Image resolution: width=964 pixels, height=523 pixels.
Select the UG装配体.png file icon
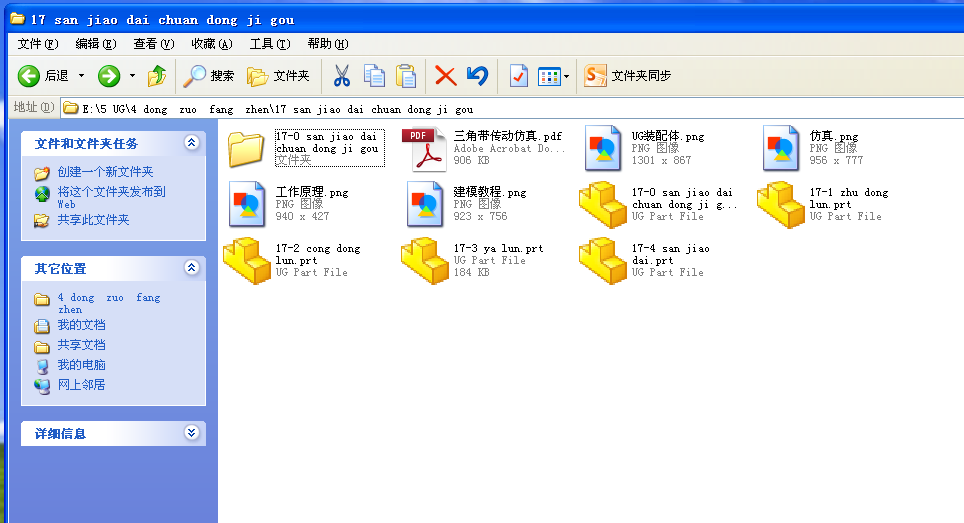(602, 148)
